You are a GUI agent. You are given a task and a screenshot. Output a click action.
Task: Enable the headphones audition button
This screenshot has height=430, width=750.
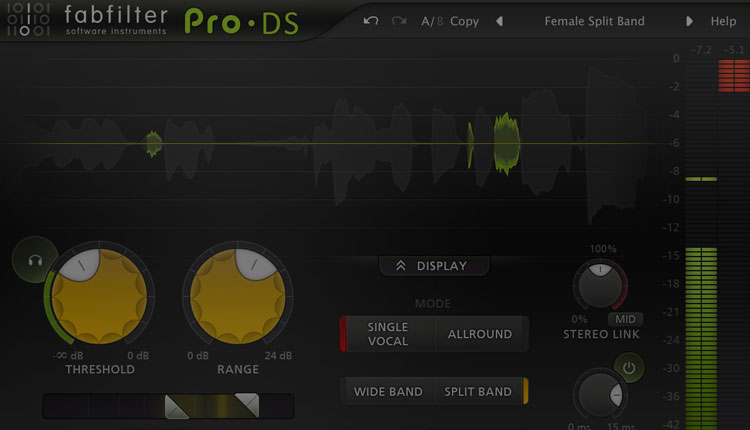point(35,260)
